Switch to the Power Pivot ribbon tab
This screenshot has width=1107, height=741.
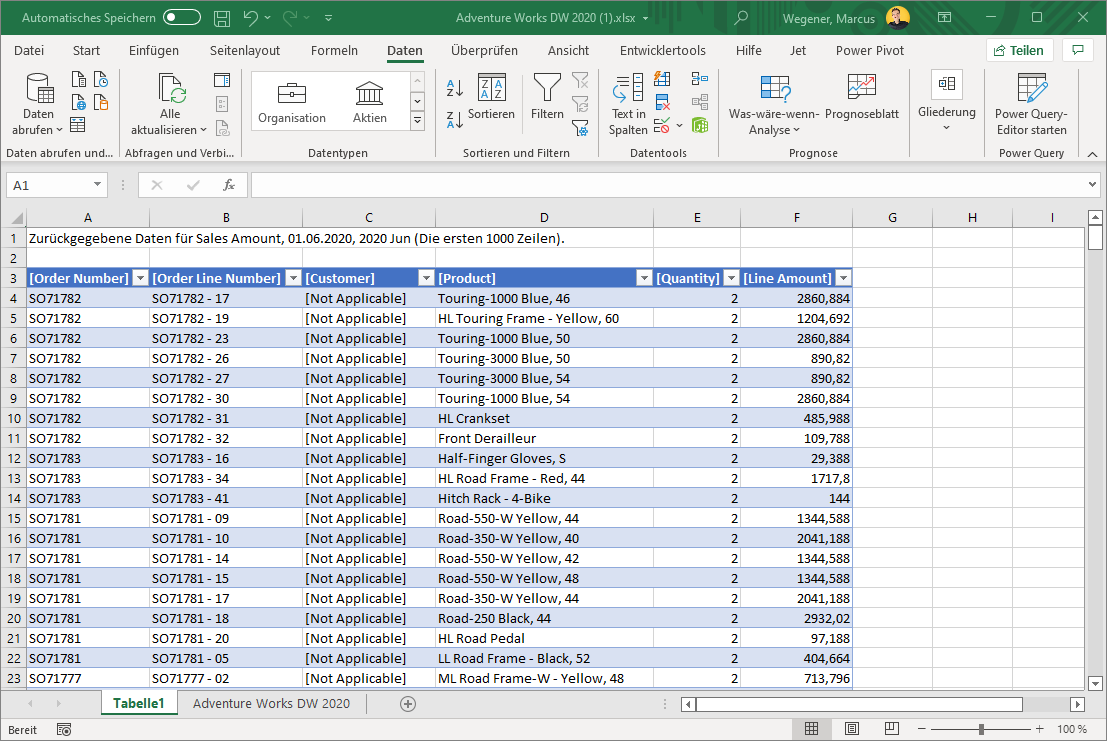pos(870,51)
